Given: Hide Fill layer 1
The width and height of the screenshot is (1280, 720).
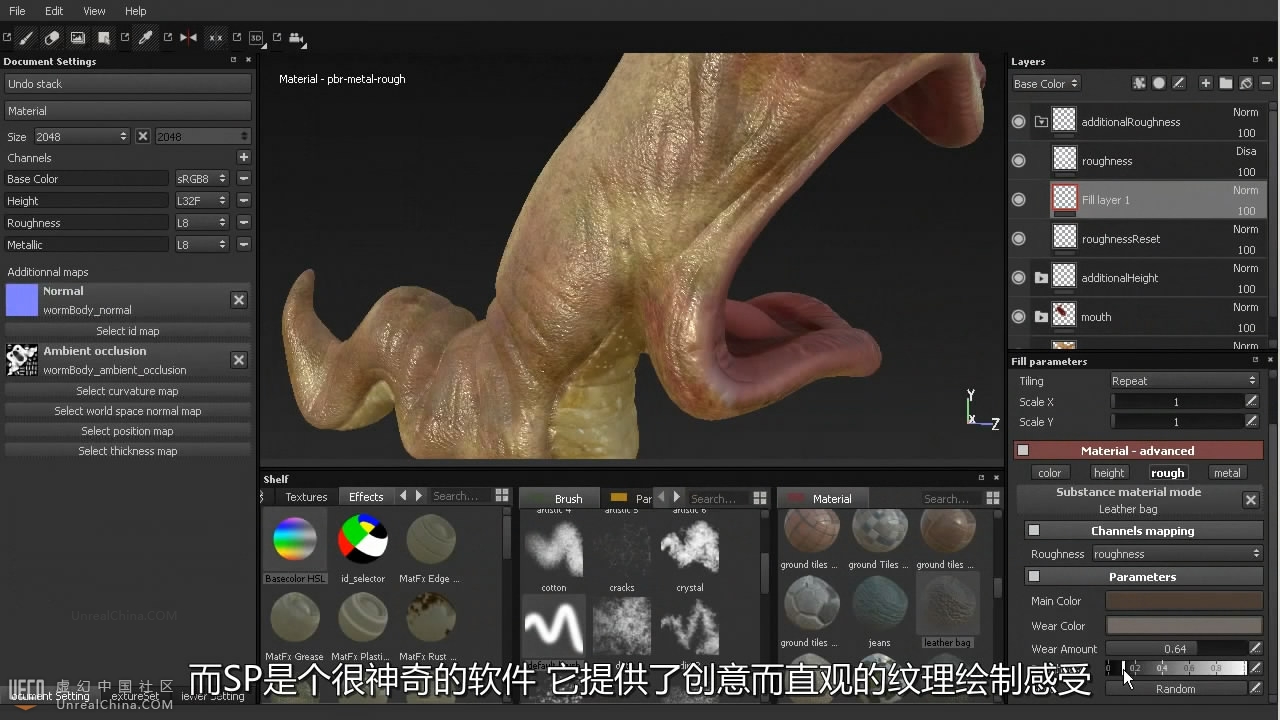Looking at the screenshot, I should pyautogui.click(x=1018, y=200).
